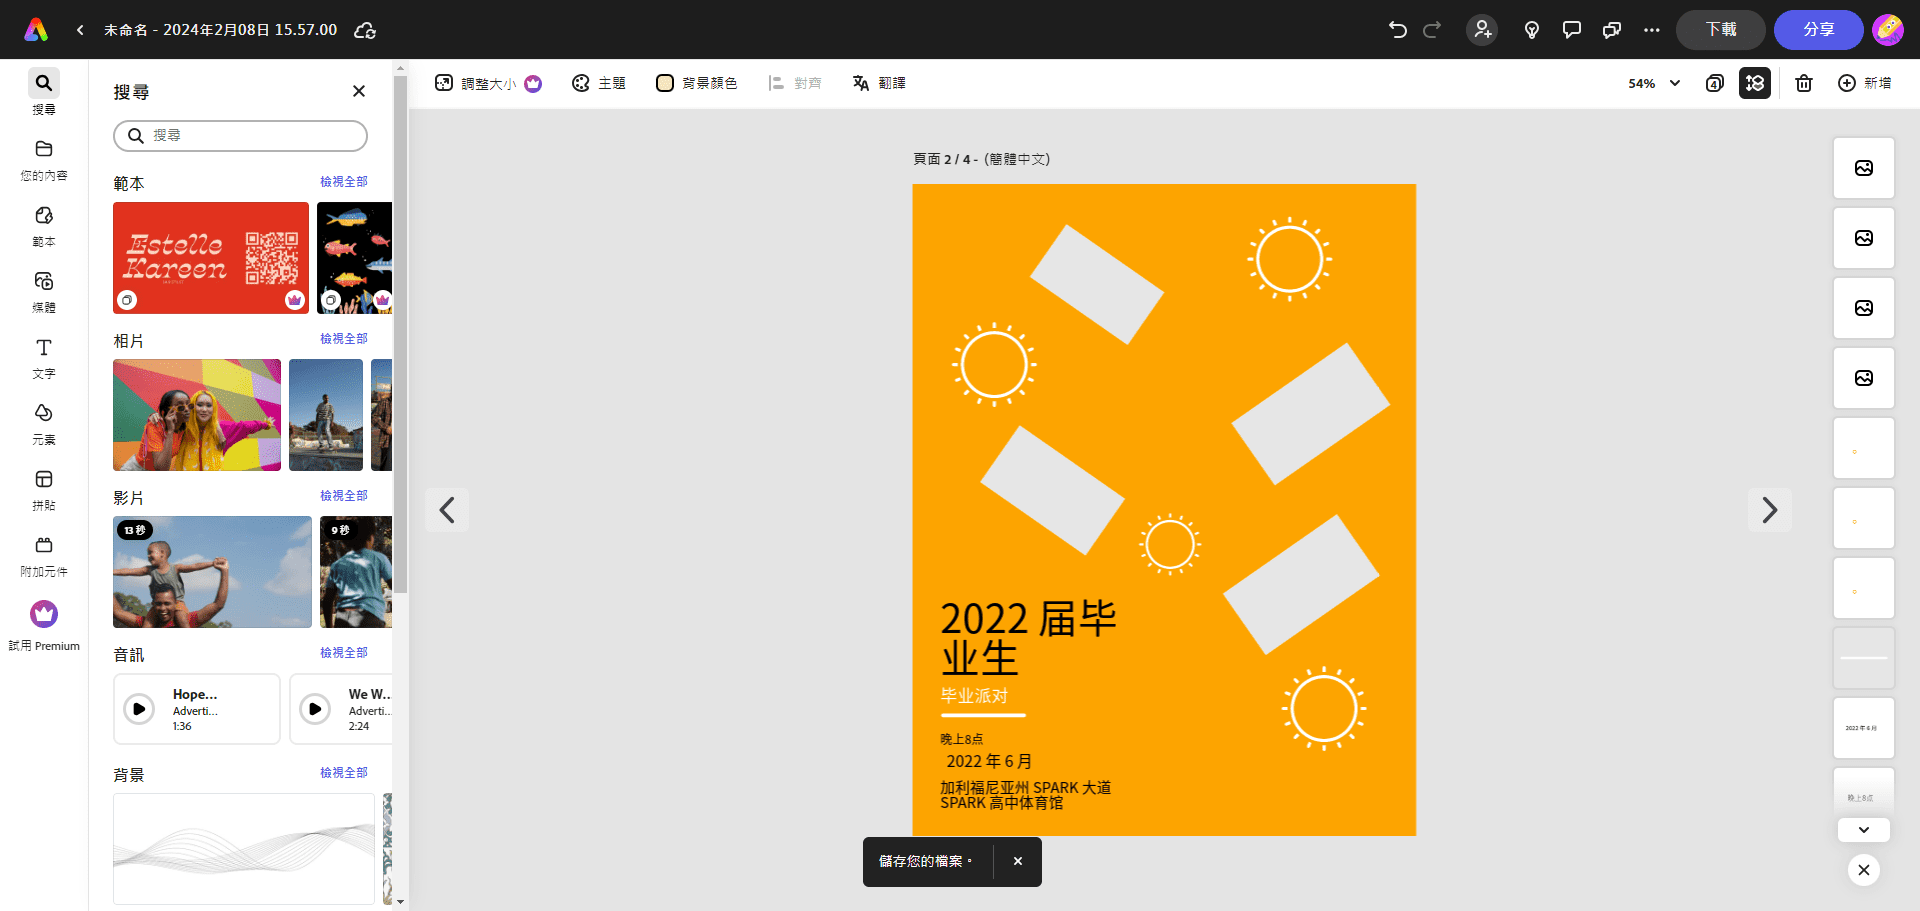Screen dimensions: 1920x911
Task: Click 新增 to add a page
Action: pyautogui.click(x=1865, y=84)
